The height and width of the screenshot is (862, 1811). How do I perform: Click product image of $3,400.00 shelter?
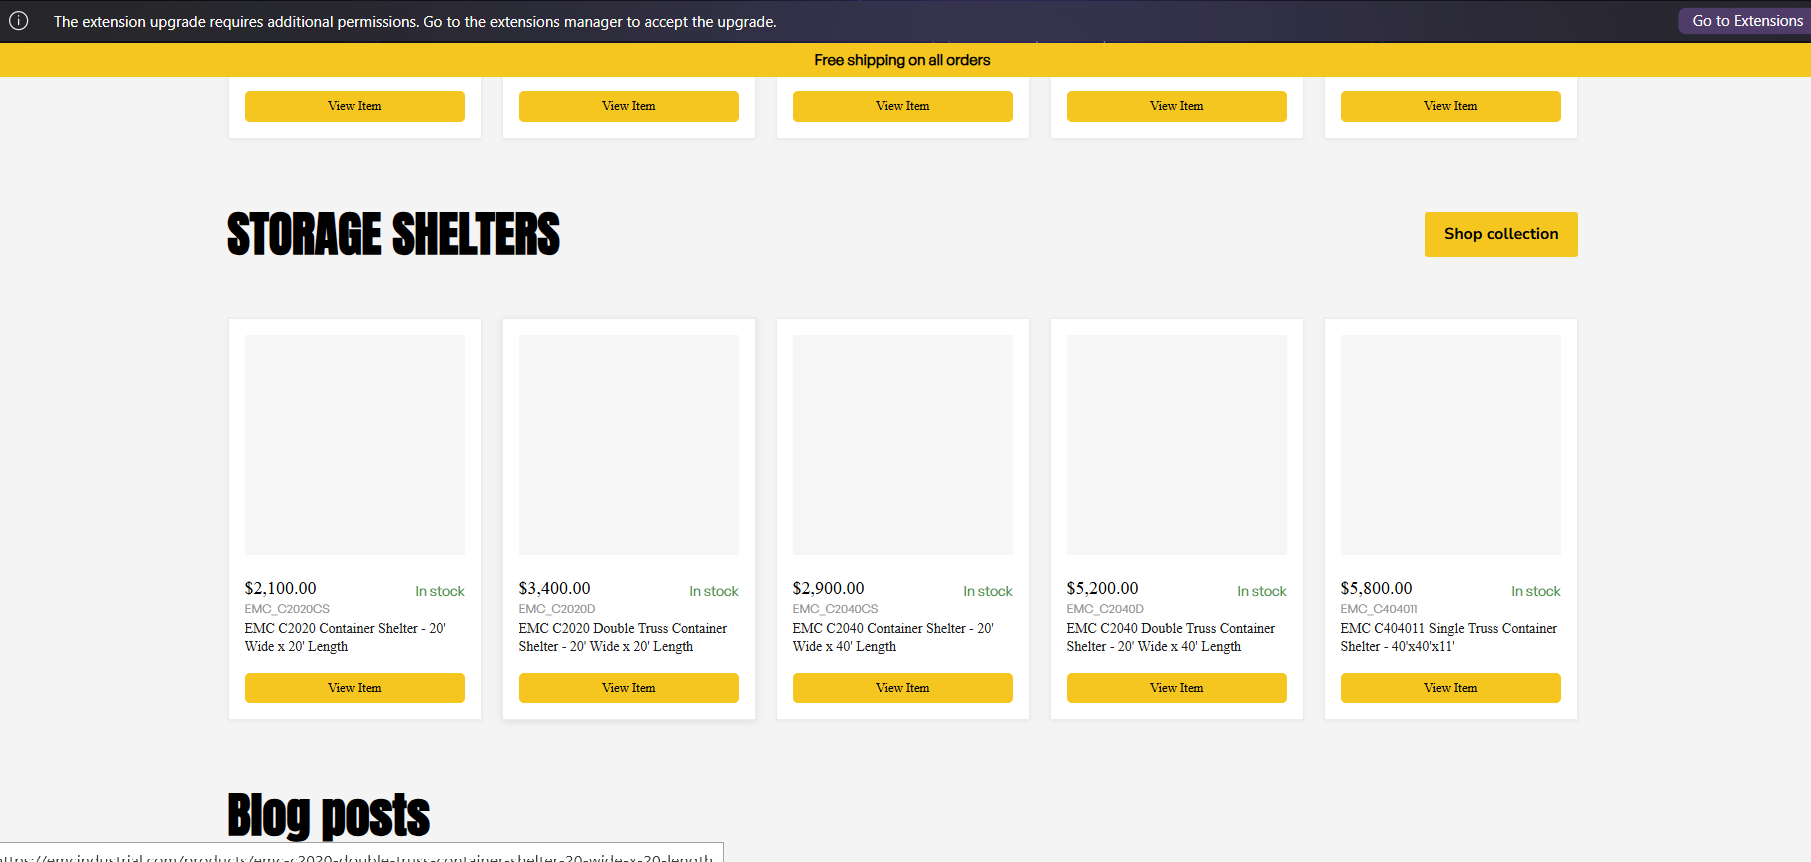click(x=629, y=445)
